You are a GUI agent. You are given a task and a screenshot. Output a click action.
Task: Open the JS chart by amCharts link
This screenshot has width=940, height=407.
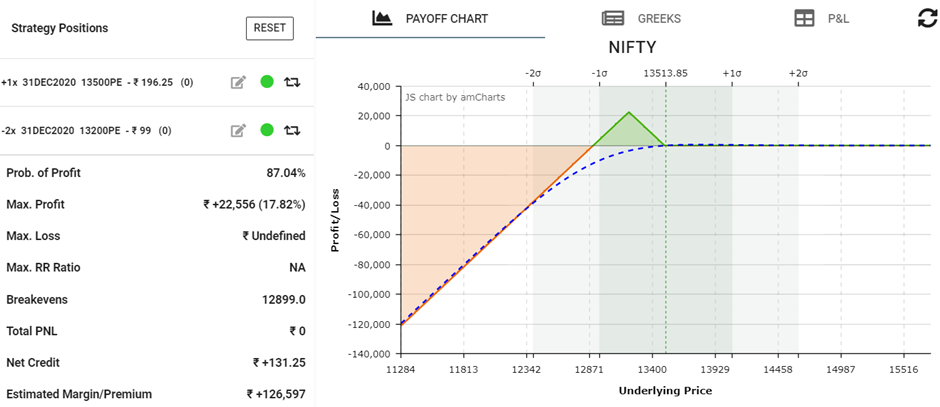[455, 97]
